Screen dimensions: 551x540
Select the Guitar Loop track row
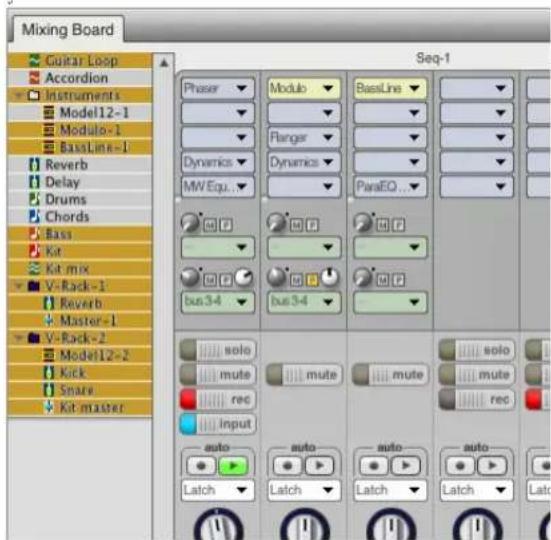coord(80,60)
